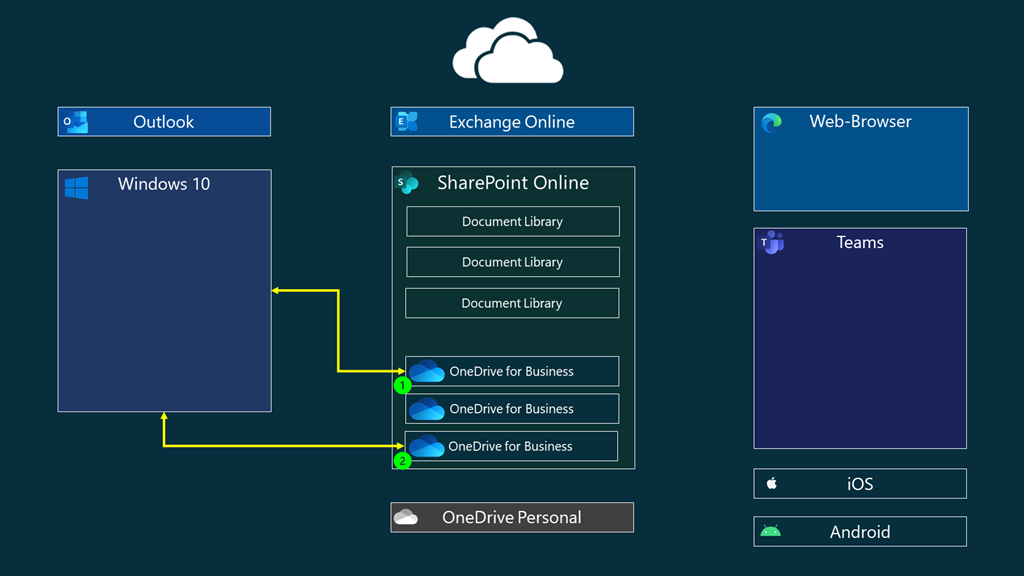Click the green Android robot icon

(770, 532)
